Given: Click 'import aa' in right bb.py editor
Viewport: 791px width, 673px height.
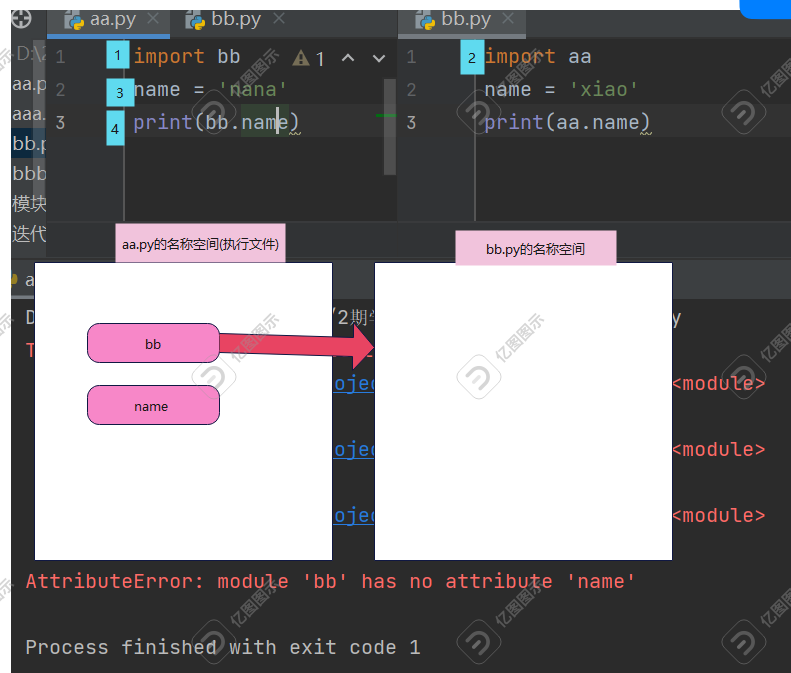Looking at the screenshot, I should click(x=537, y=57).
